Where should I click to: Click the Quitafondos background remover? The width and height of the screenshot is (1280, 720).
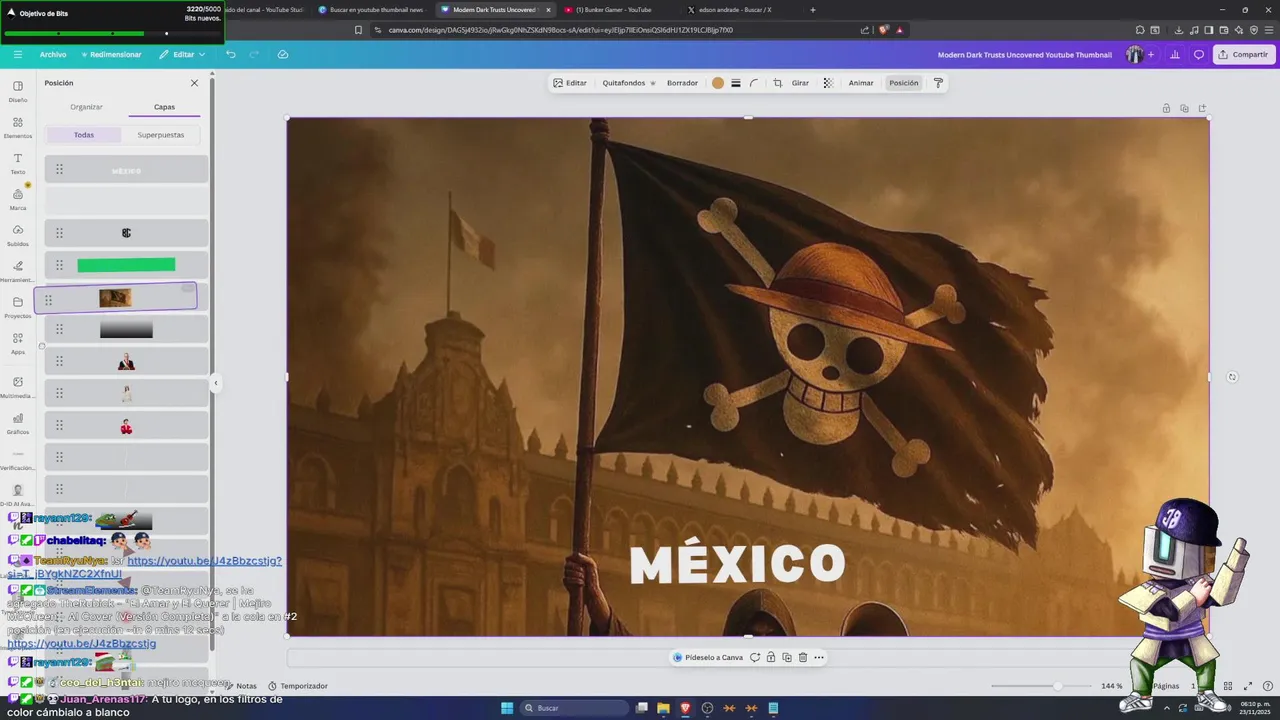point(629,83)
